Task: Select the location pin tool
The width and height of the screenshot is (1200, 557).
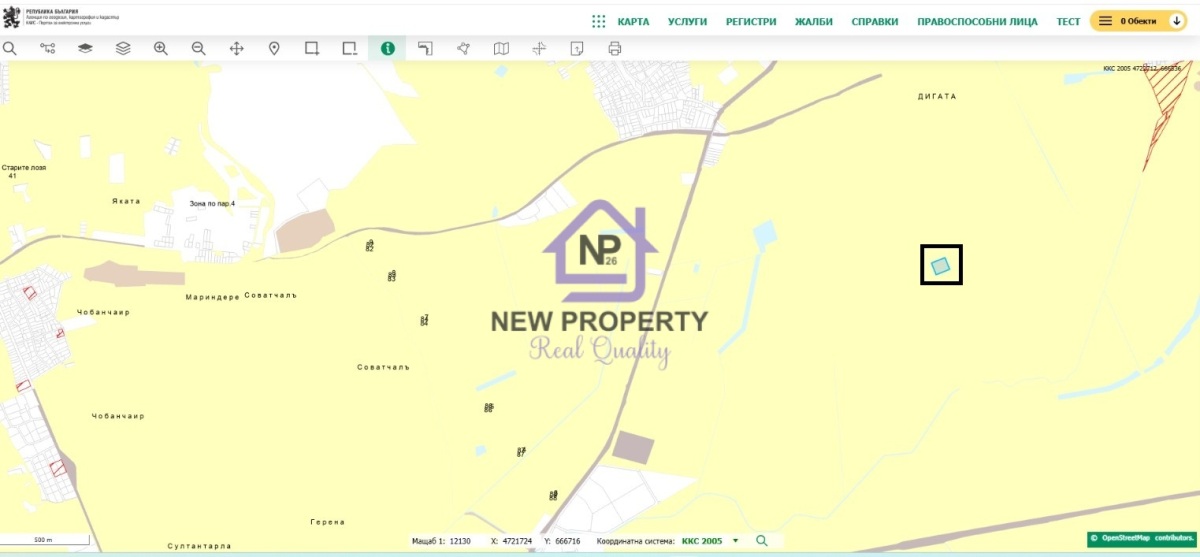Action: pos(274,48)
